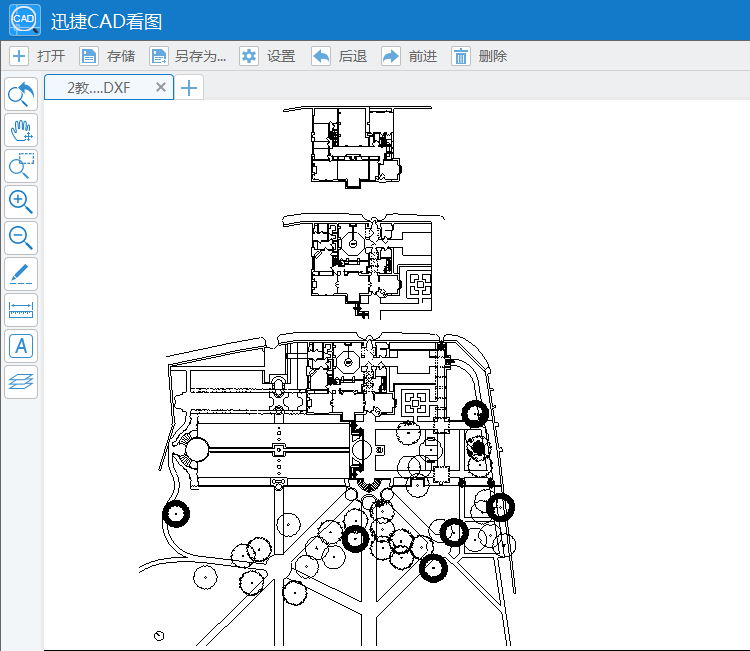
Task: Click the zoom in magnifier
Action: pyautogui.click(x=21, y=201)
